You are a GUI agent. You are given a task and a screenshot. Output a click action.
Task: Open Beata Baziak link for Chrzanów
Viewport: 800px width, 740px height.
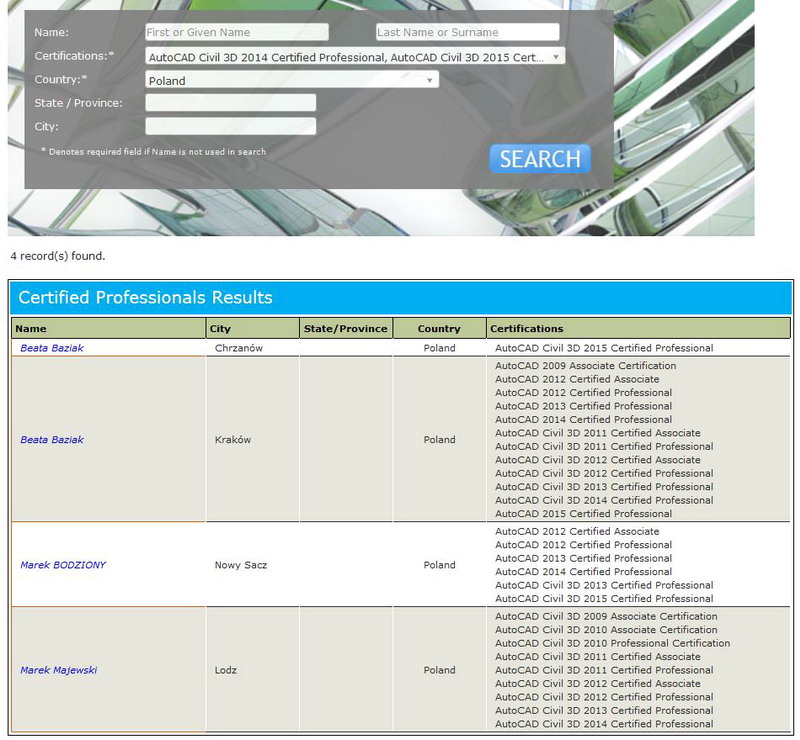click(52, 348)
